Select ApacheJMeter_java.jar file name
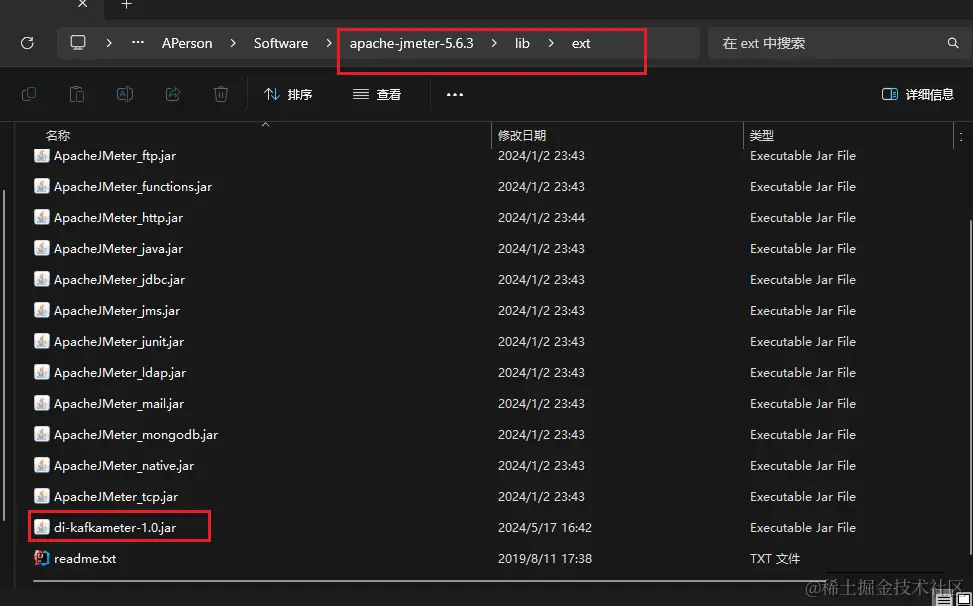The width and height of the screenshot is (973, 606). 119,249
